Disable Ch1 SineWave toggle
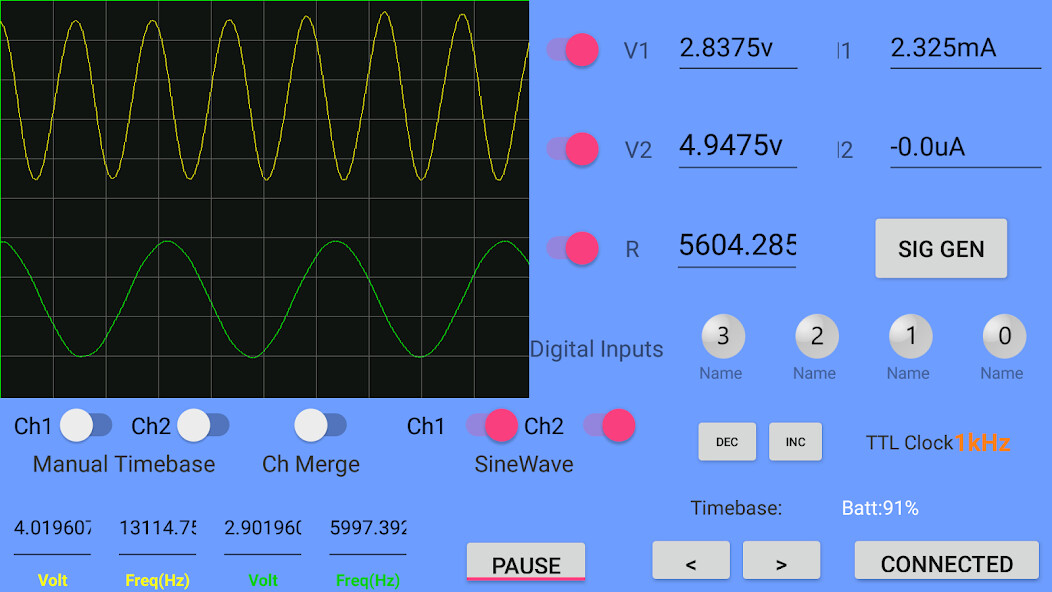This screenshot has width=1052, height=592. pos(492,426)
